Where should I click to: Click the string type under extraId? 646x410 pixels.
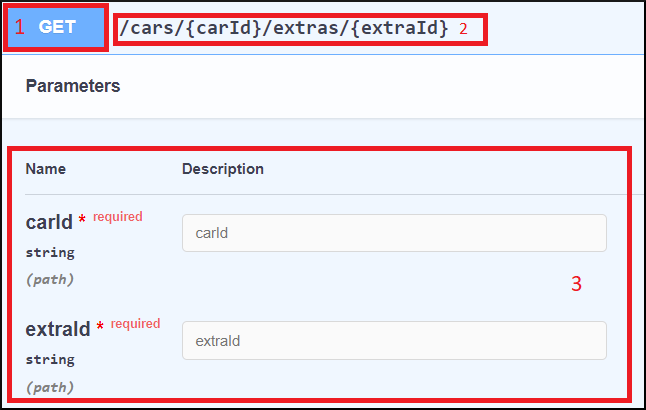(x=50, y=360)
